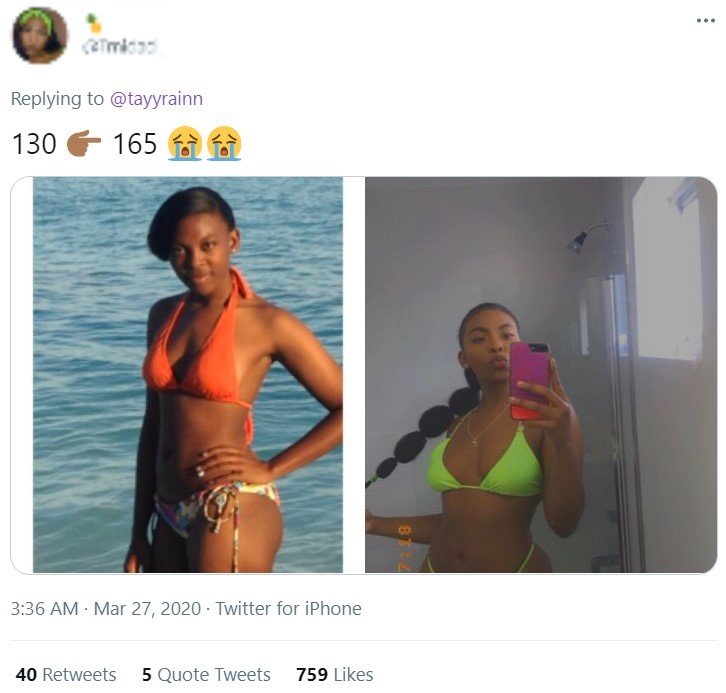View the 5 Quote Tweets list
Image resolution: width=726 pixels, height=693 pixels.
click(x=206, y=674)
